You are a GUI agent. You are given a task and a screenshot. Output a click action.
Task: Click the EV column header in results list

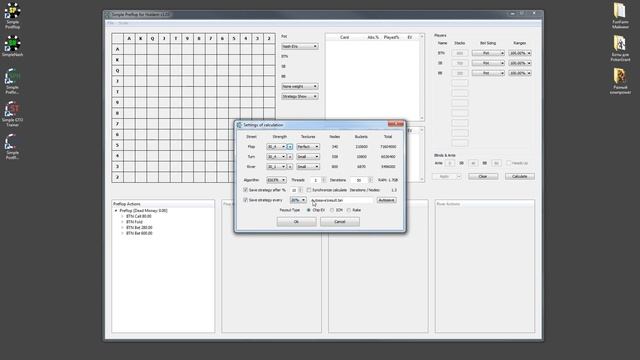(x=410, y=37)
